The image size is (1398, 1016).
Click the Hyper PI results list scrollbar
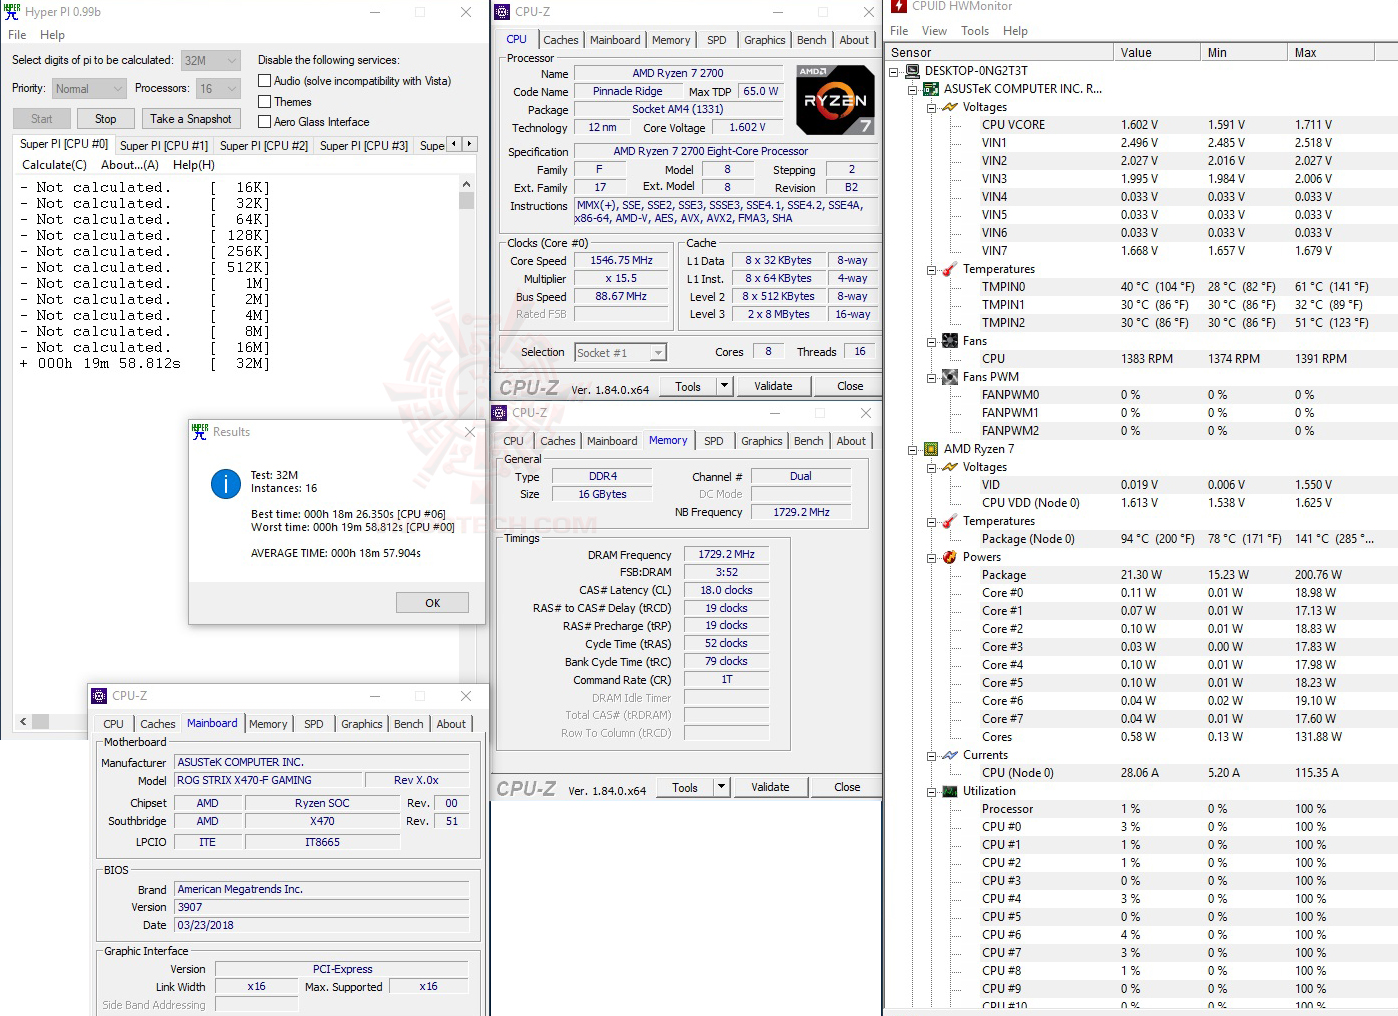pyautogui.click(x=466, y=200)
